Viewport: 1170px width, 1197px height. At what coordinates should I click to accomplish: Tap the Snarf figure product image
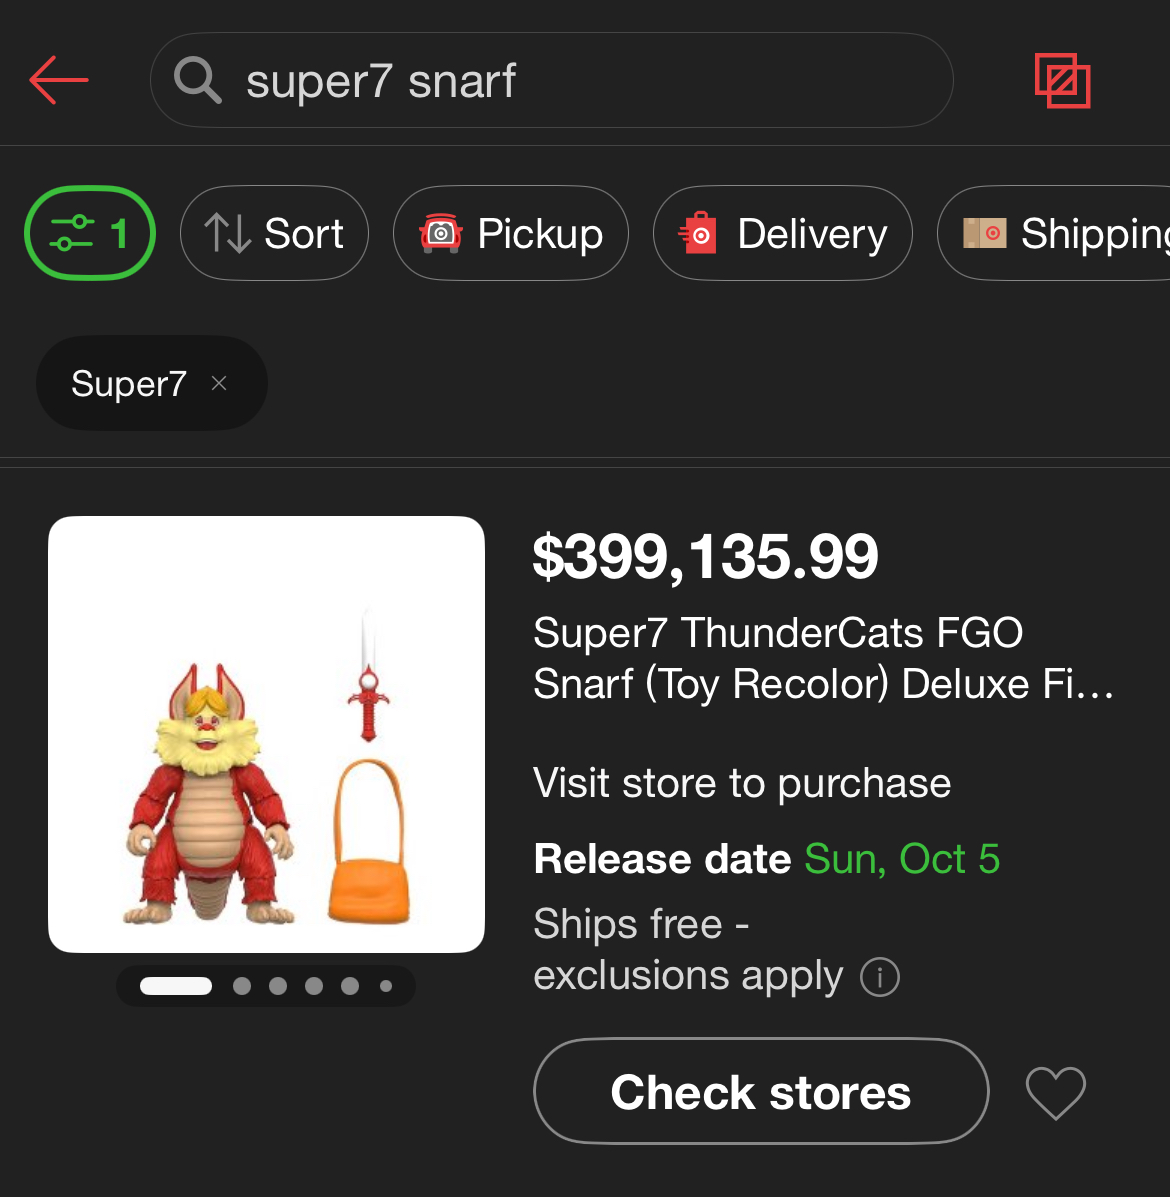click(x=266, y=734)
